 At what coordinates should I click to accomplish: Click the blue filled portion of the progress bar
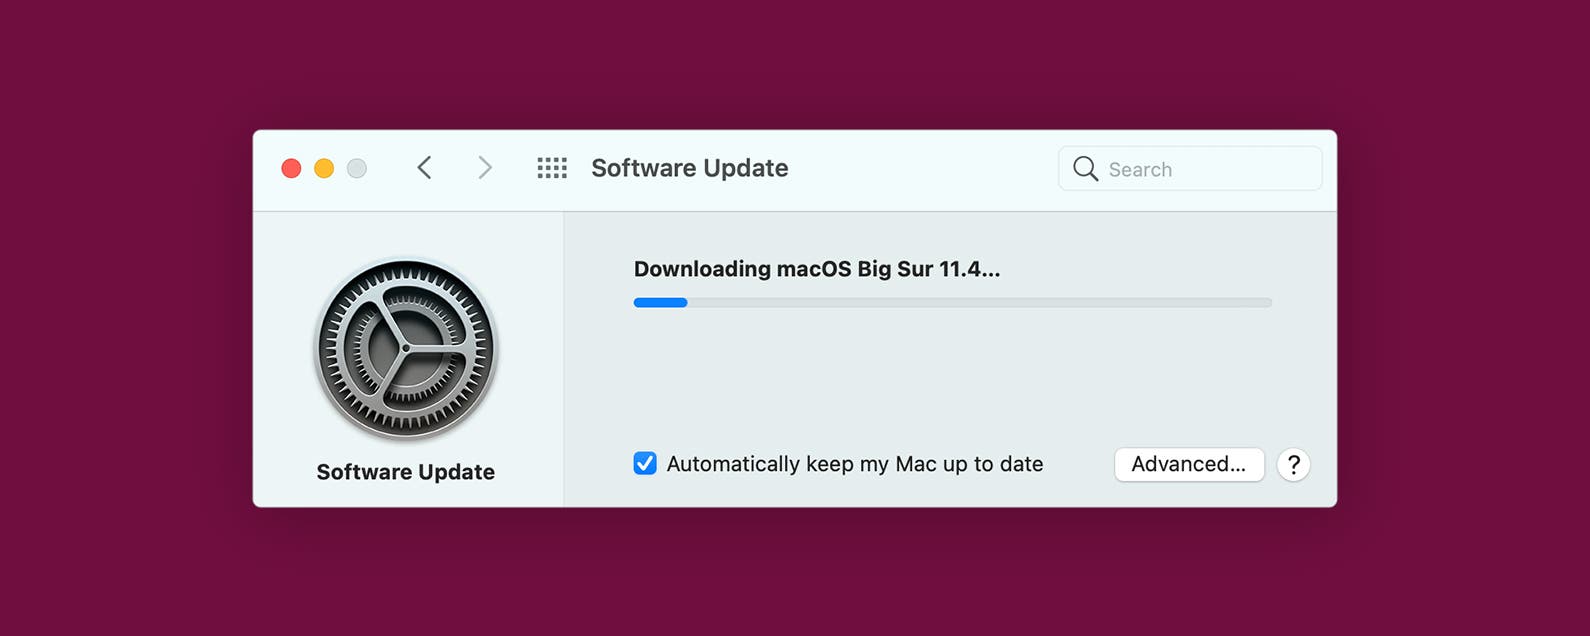660,302
